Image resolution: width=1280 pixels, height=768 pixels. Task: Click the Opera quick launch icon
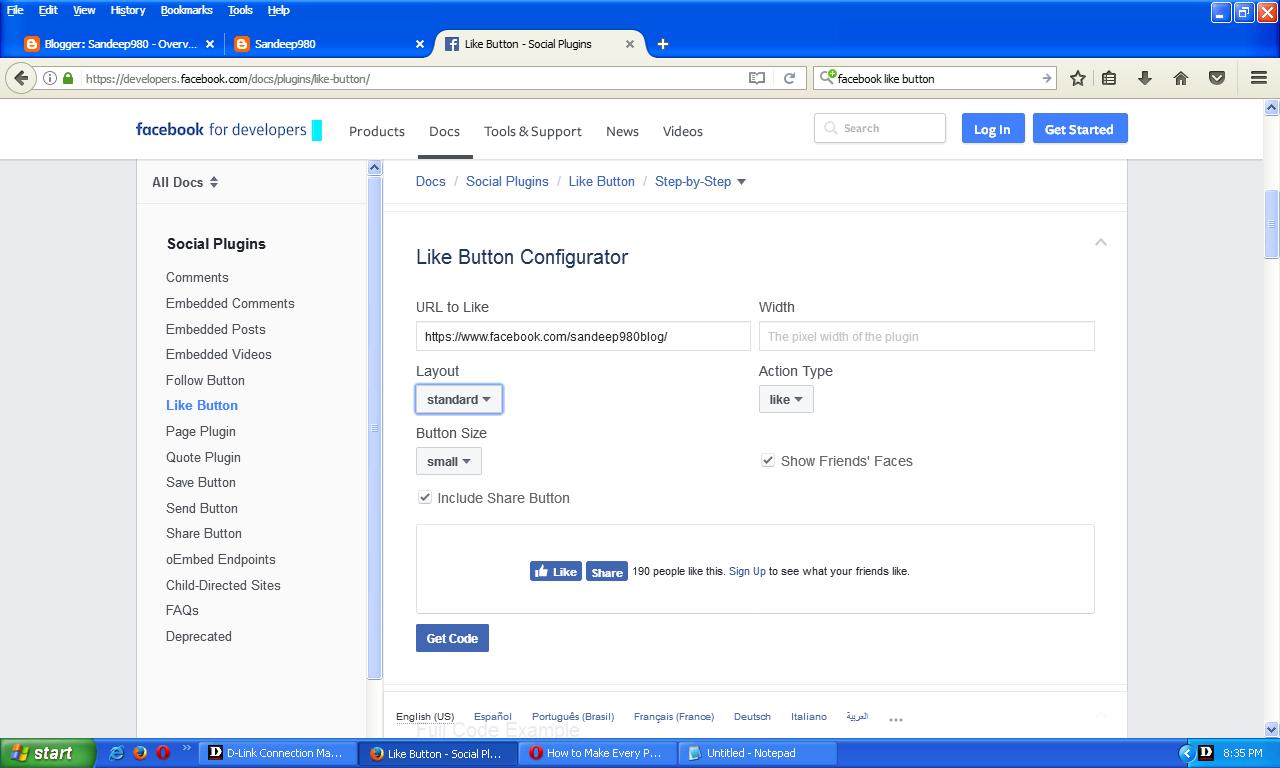pos(163,753)
